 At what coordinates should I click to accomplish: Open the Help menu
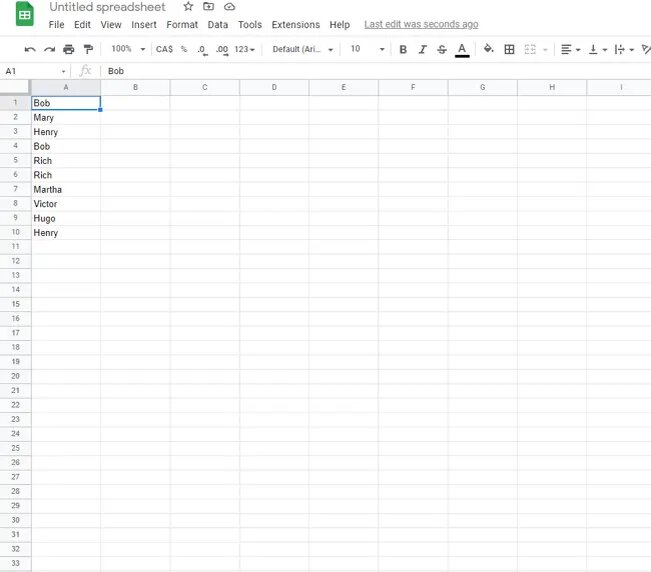340,24
